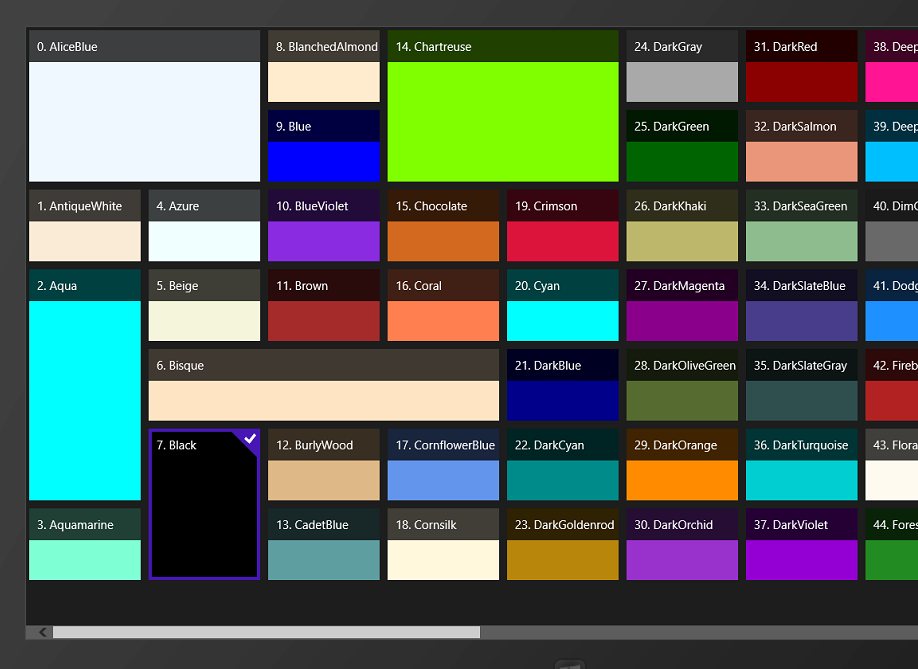Select the DarkSlateBlue tile

click(801, 306)
